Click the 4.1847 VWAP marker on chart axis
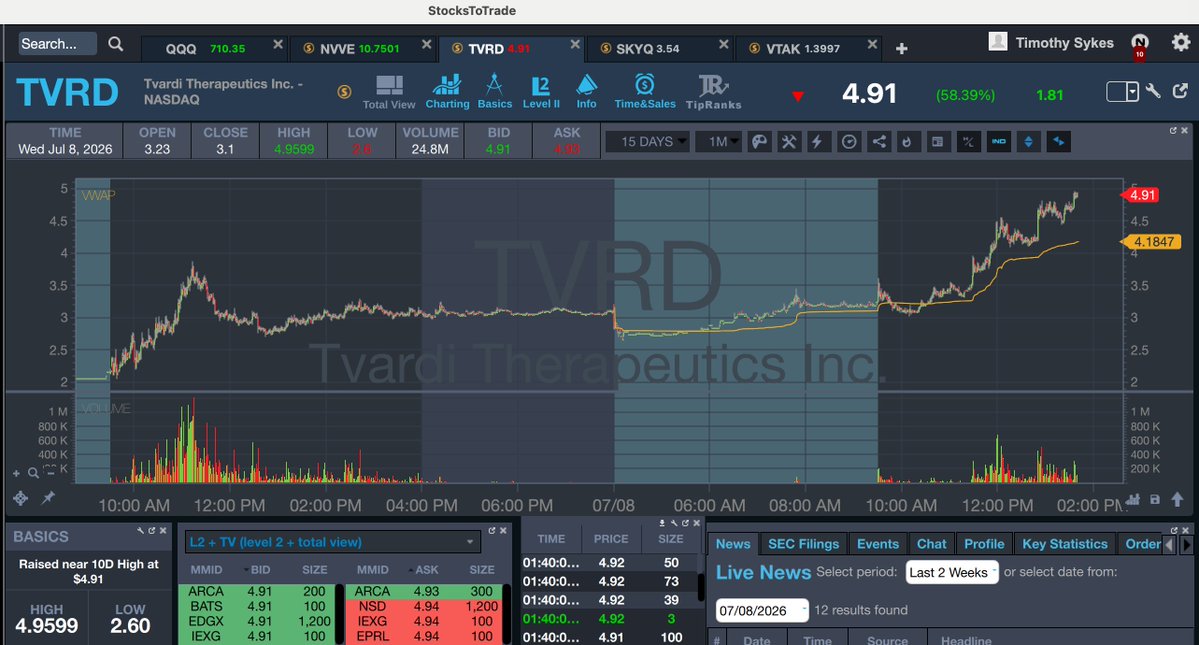Viewport: 1199px width, 645px height. (1152, 241)
